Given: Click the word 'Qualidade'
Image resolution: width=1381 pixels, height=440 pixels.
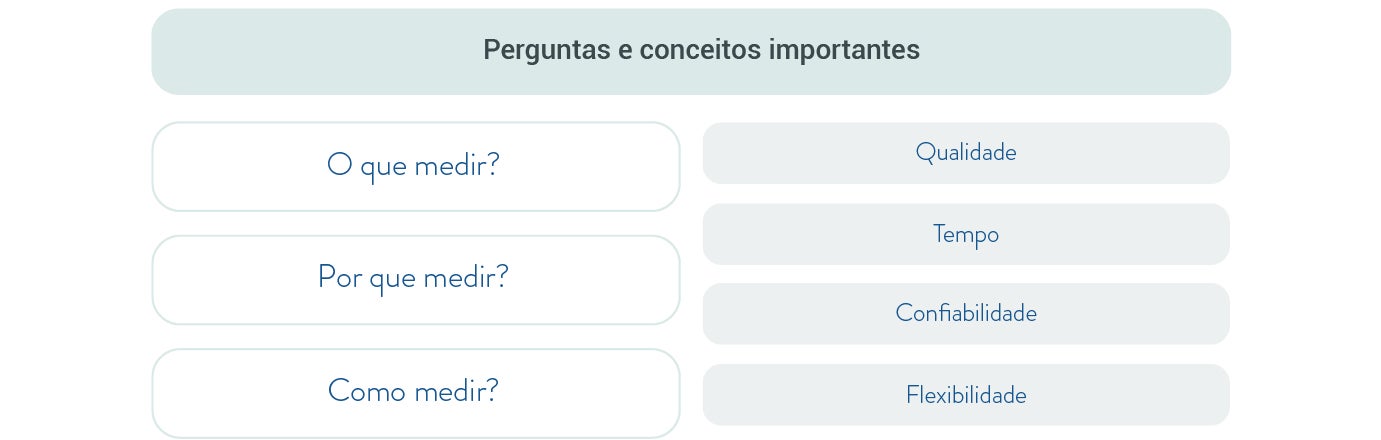Looking at the screenshot, I should coord(966,152).
